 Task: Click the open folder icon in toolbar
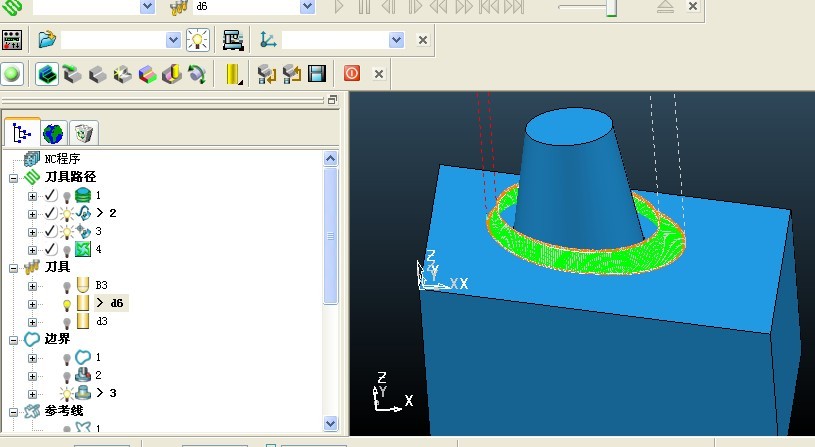coord(47,40)
